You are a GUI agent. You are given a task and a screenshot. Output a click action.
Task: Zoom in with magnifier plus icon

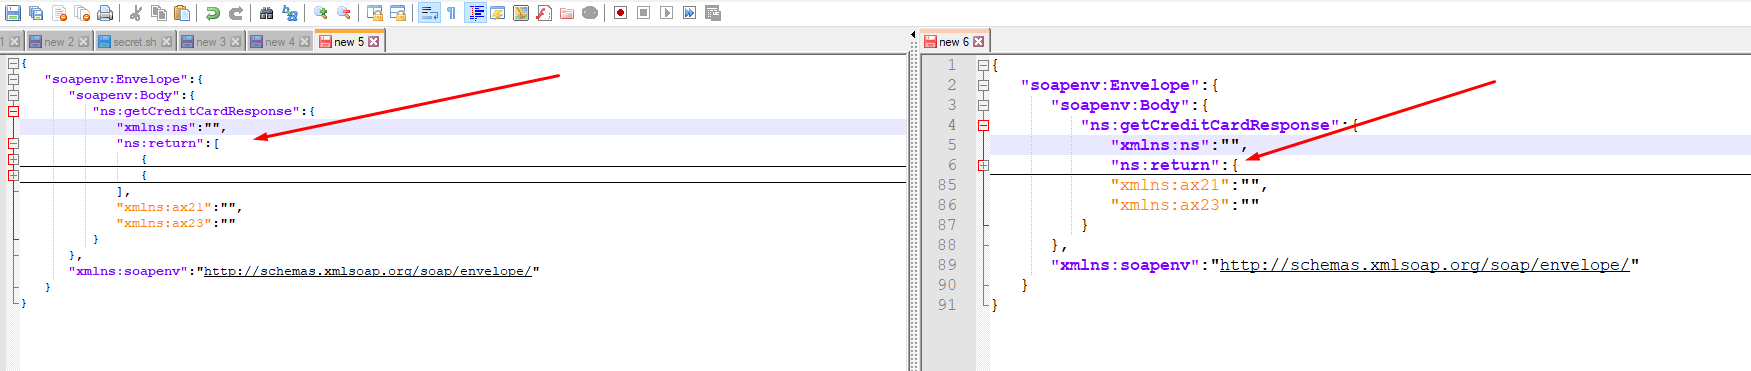320,13
